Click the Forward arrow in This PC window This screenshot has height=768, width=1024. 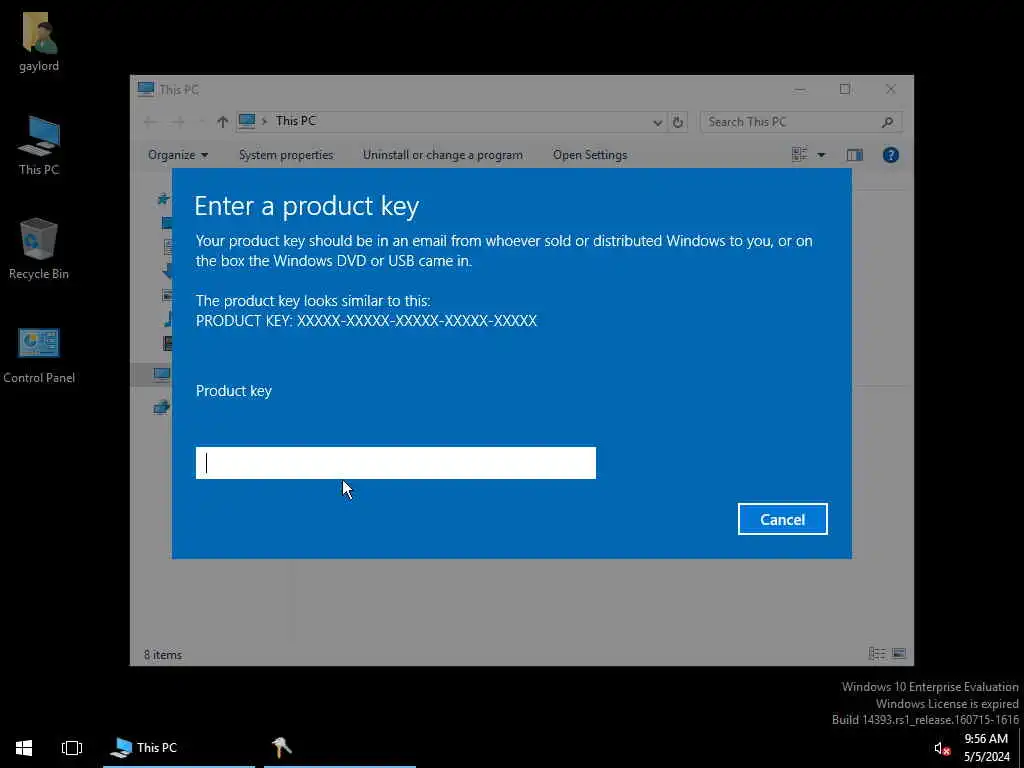pos(178,121)
